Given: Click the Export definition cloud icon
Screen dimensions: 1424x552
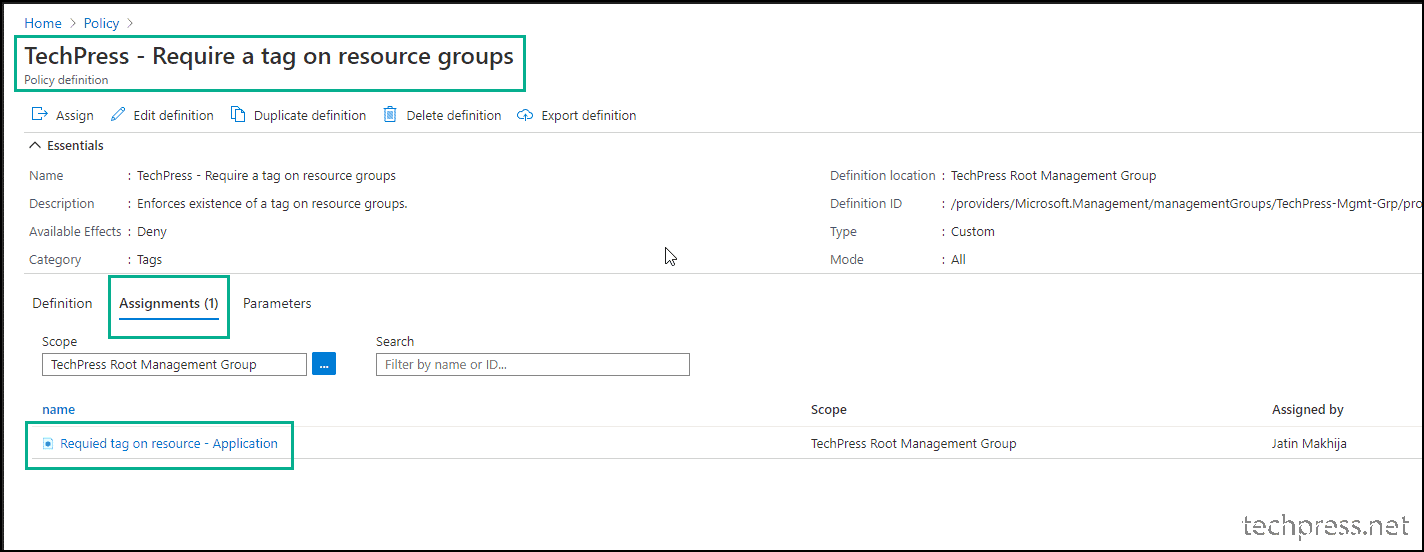Looking at the screenshot, I should [x=525, y=115].
